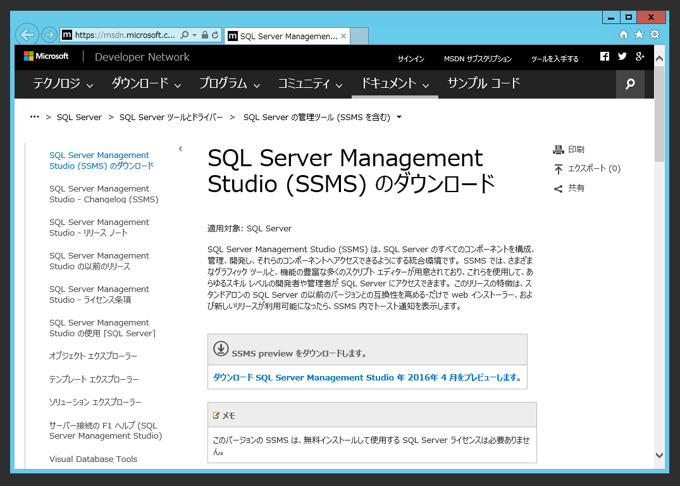Image resolution: width=680 pixels, height=486 pixels.
Task: Open the プログラム menu
Action: (230, 84)
